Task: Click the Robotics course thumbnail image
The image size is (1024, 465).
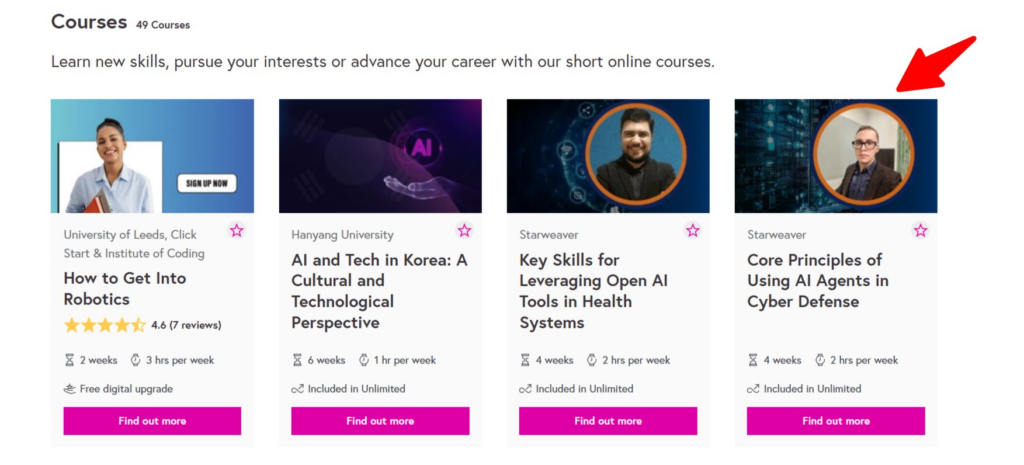Action: tap(152, 156)
